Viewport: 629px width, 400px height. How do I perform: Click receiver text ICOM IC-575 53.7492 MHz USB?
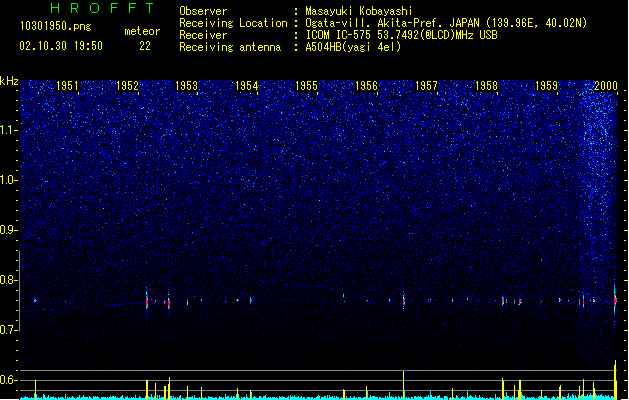coord(402,35)
